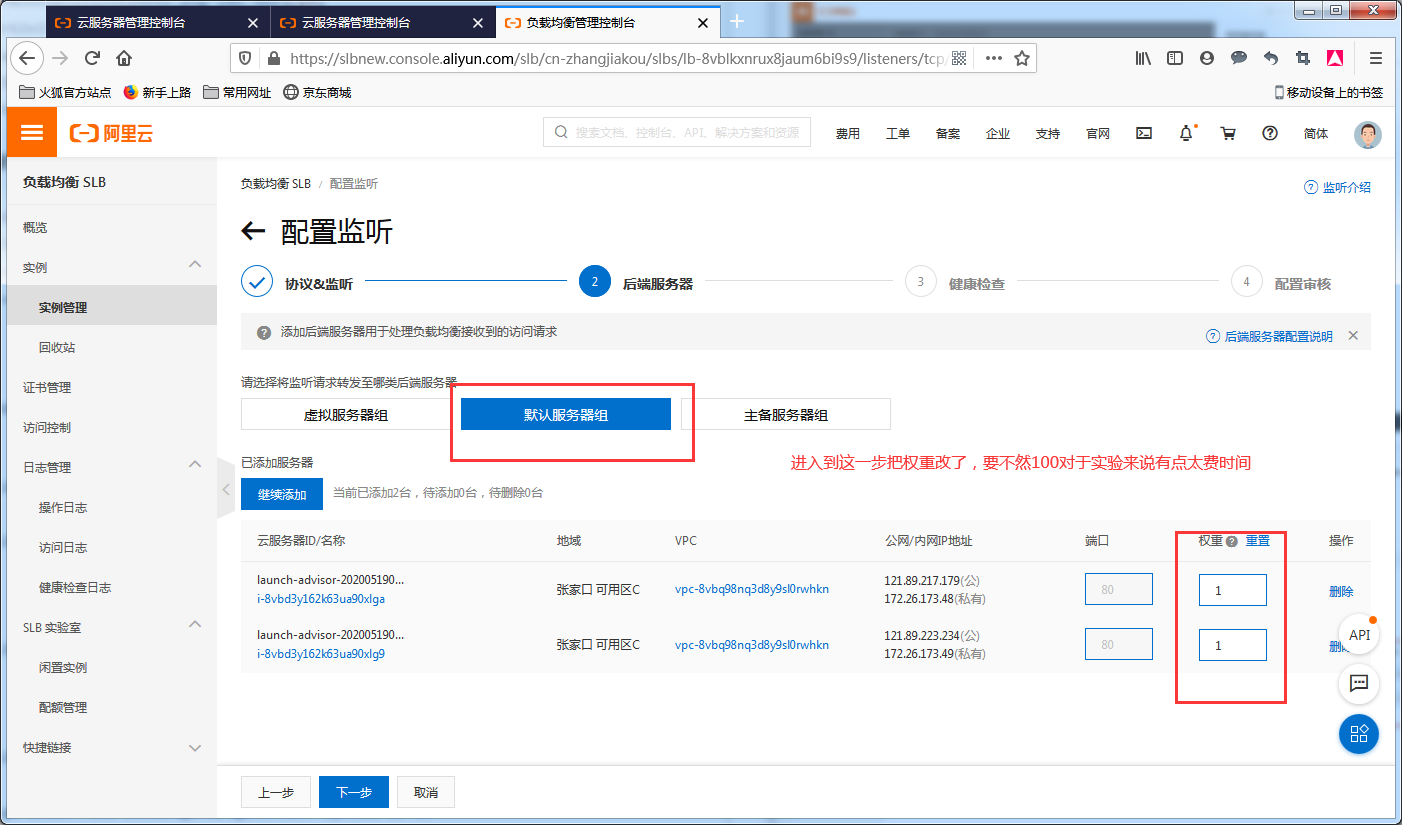Open the Firefox library icon
The height and width of the screenshot is (825, 1402).
click(1142, 58)
